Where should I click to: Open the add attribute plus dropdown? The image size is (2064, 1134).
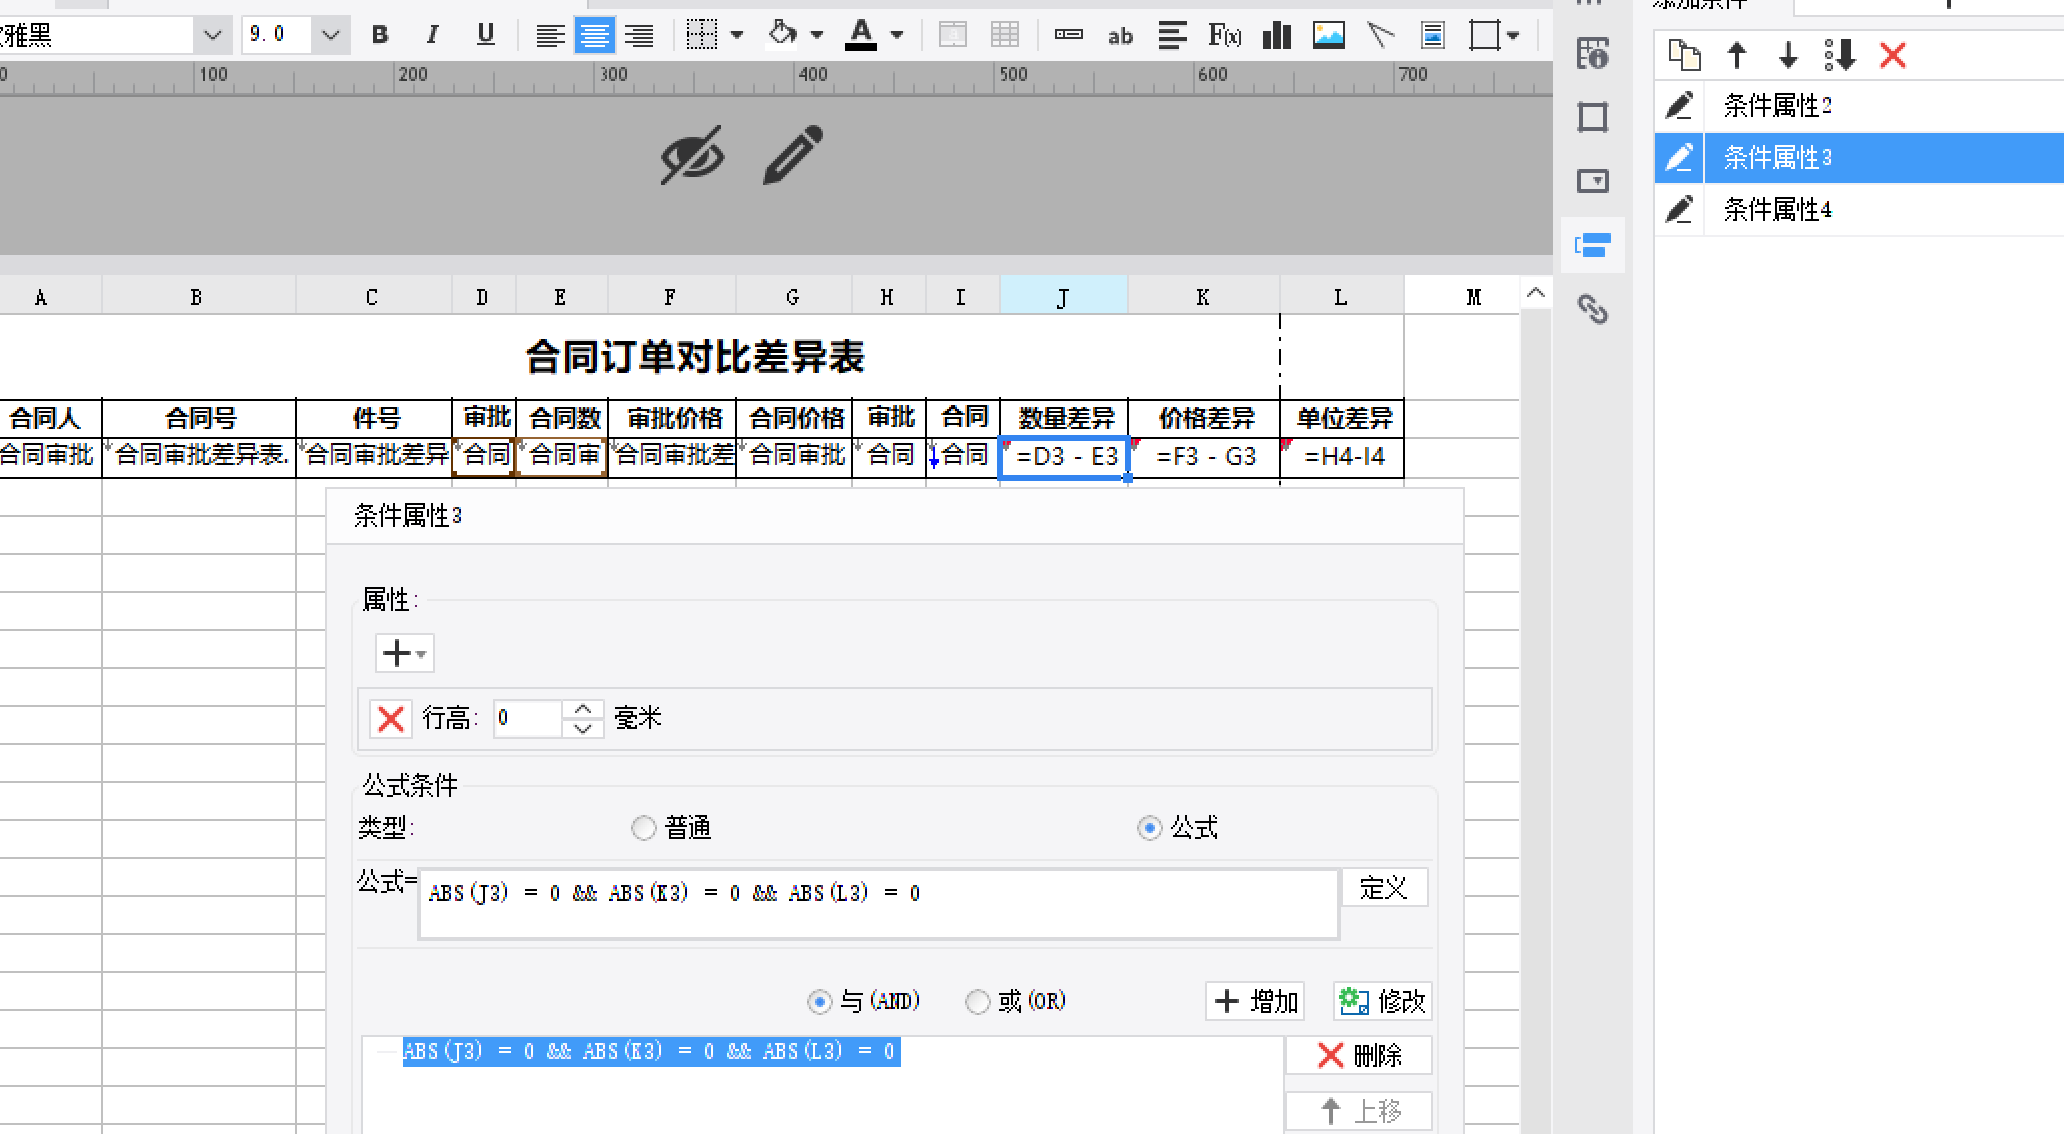(x=404, y=653)
